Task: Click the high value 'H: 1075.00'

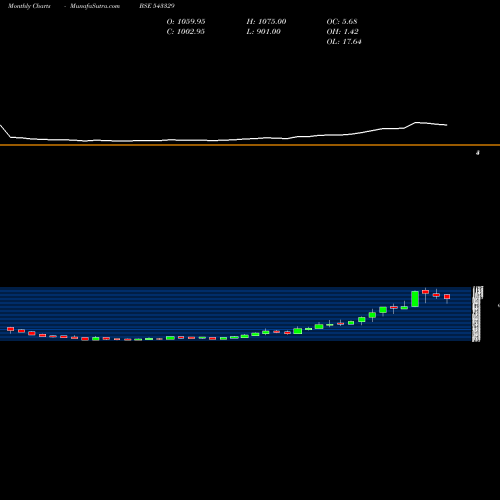Action: click(x=266, y=22)
